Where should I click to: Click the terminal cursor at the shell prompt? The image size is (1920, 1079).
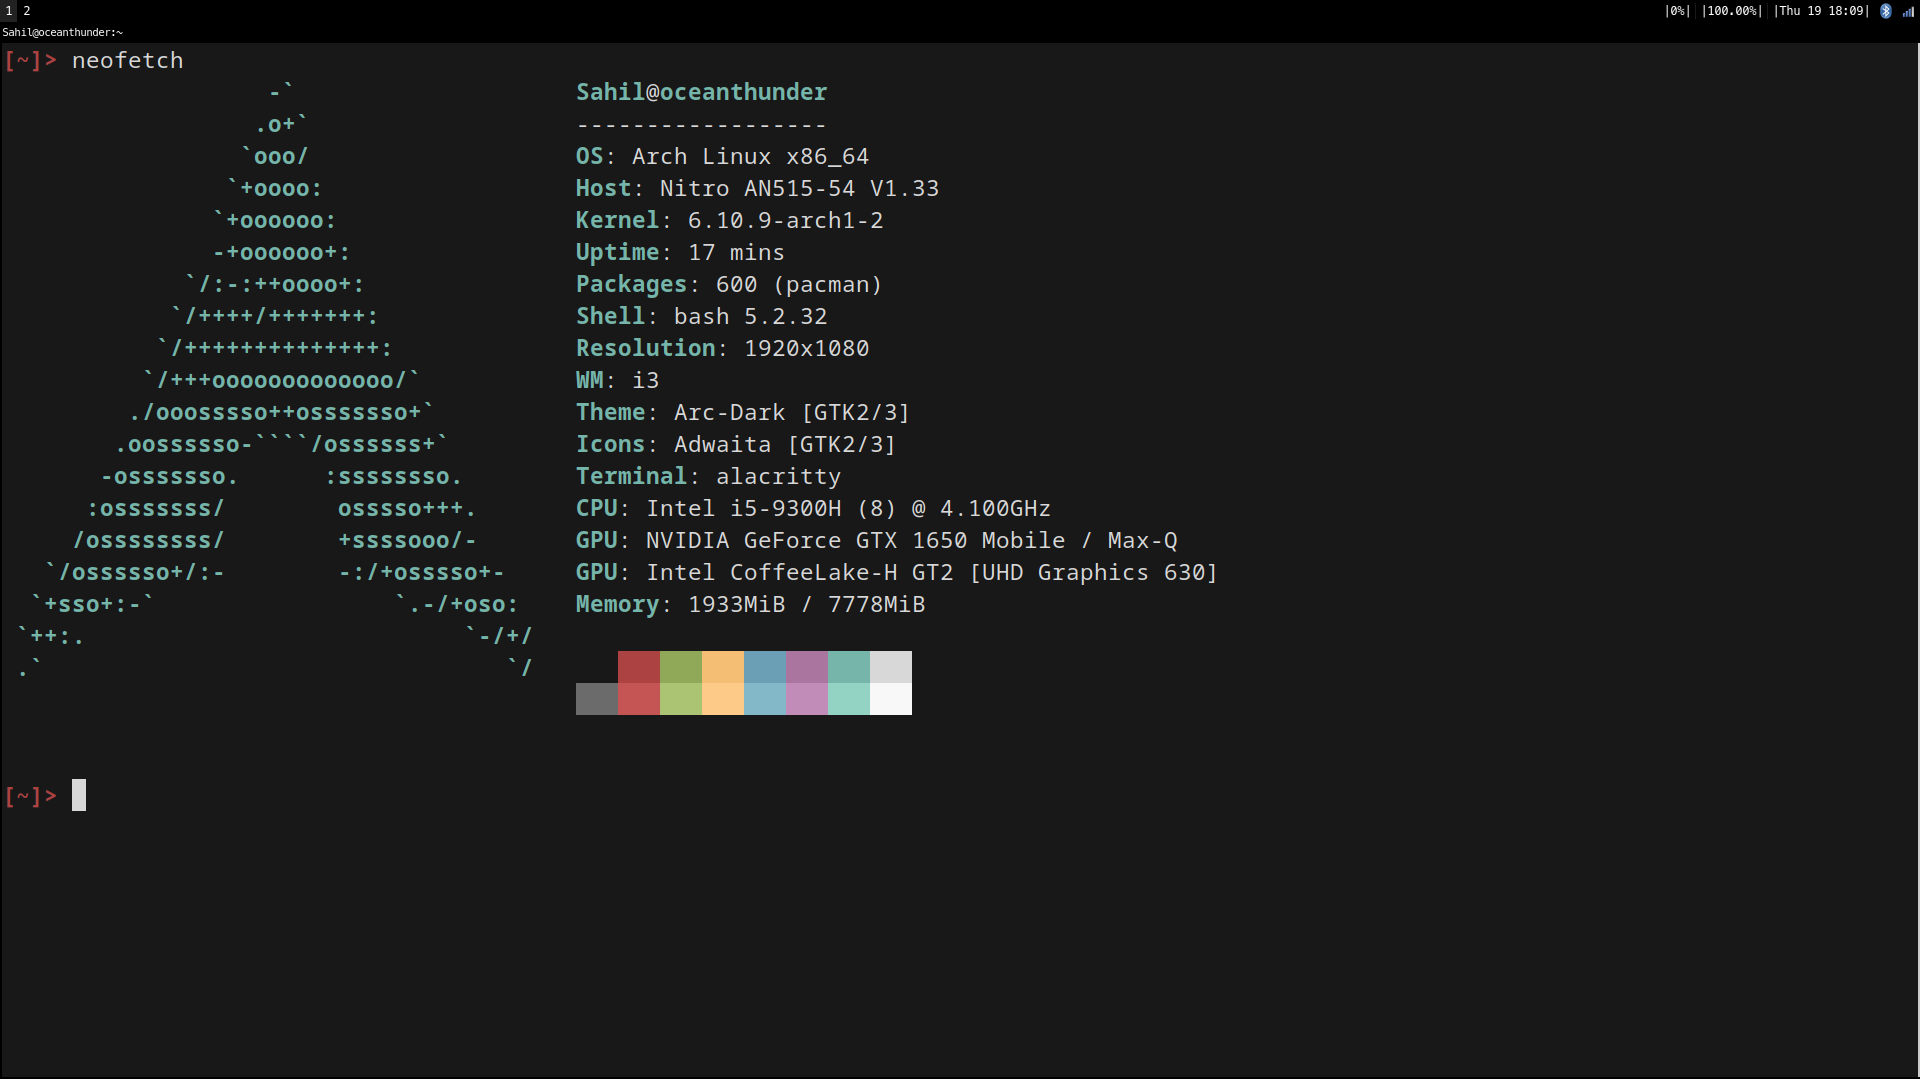(x=80, y=795)
